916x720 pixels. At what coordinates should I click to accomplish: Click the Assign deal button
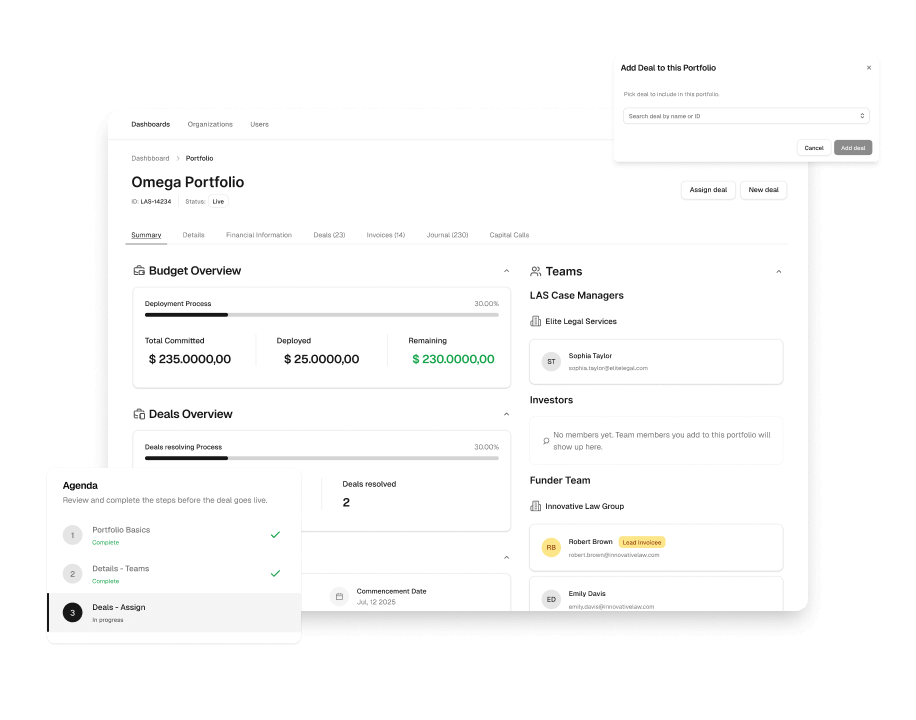[x=708, y=189]
